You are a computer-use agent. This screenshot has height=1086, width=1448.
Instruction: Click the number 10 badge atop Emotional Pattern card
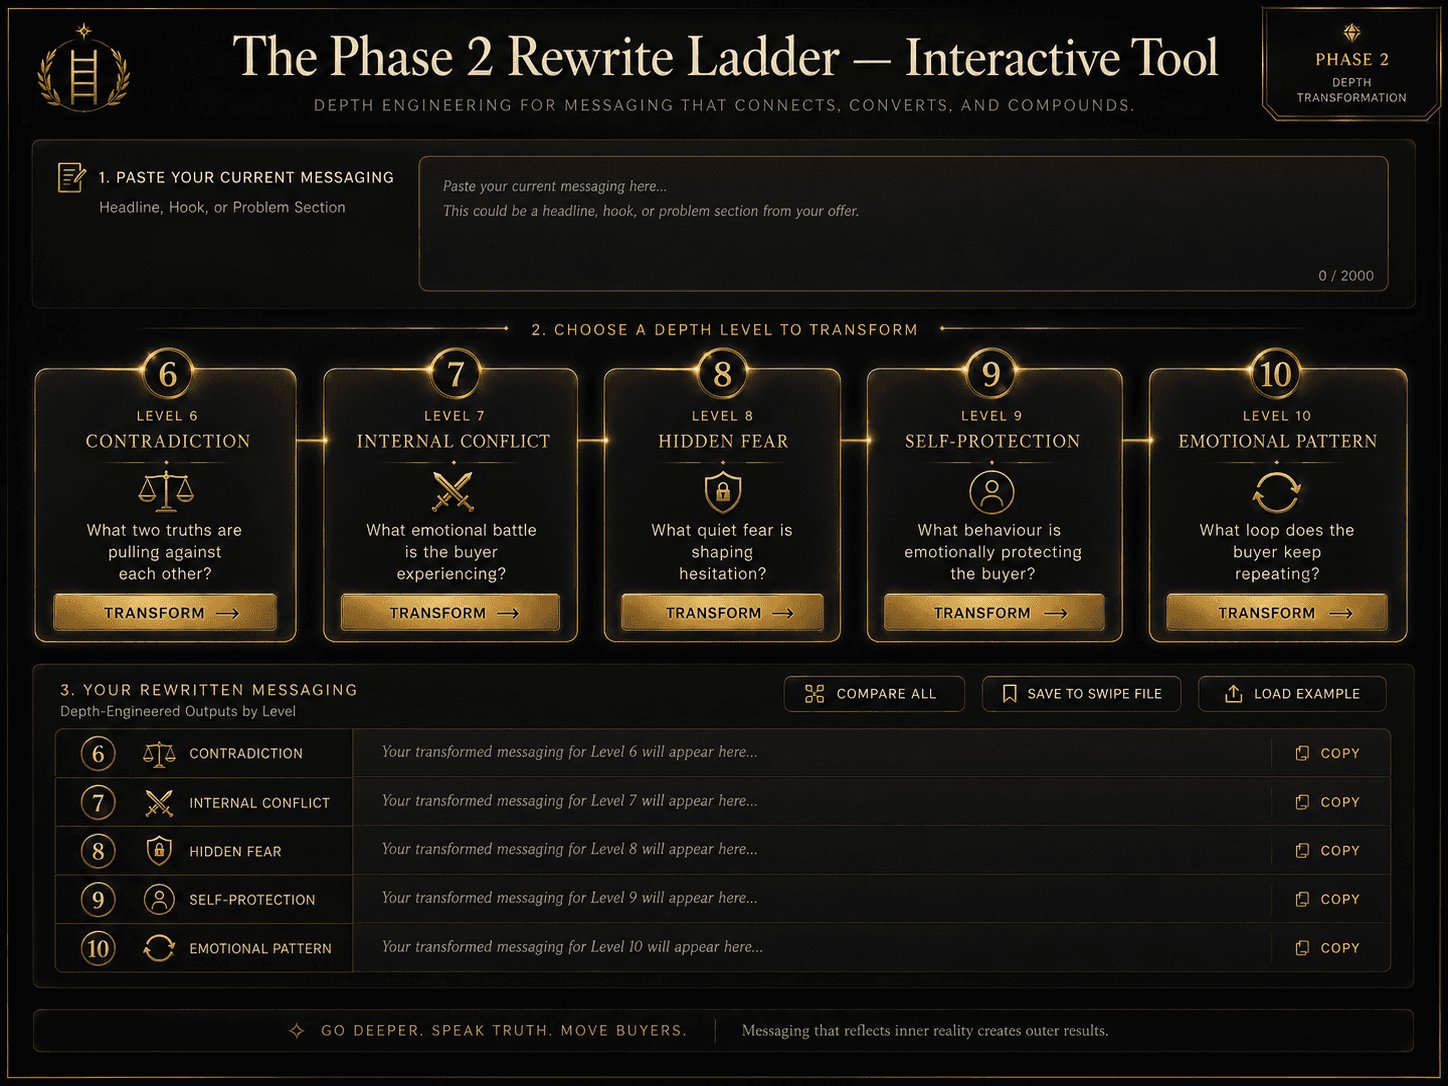[x=1276, y=374]
